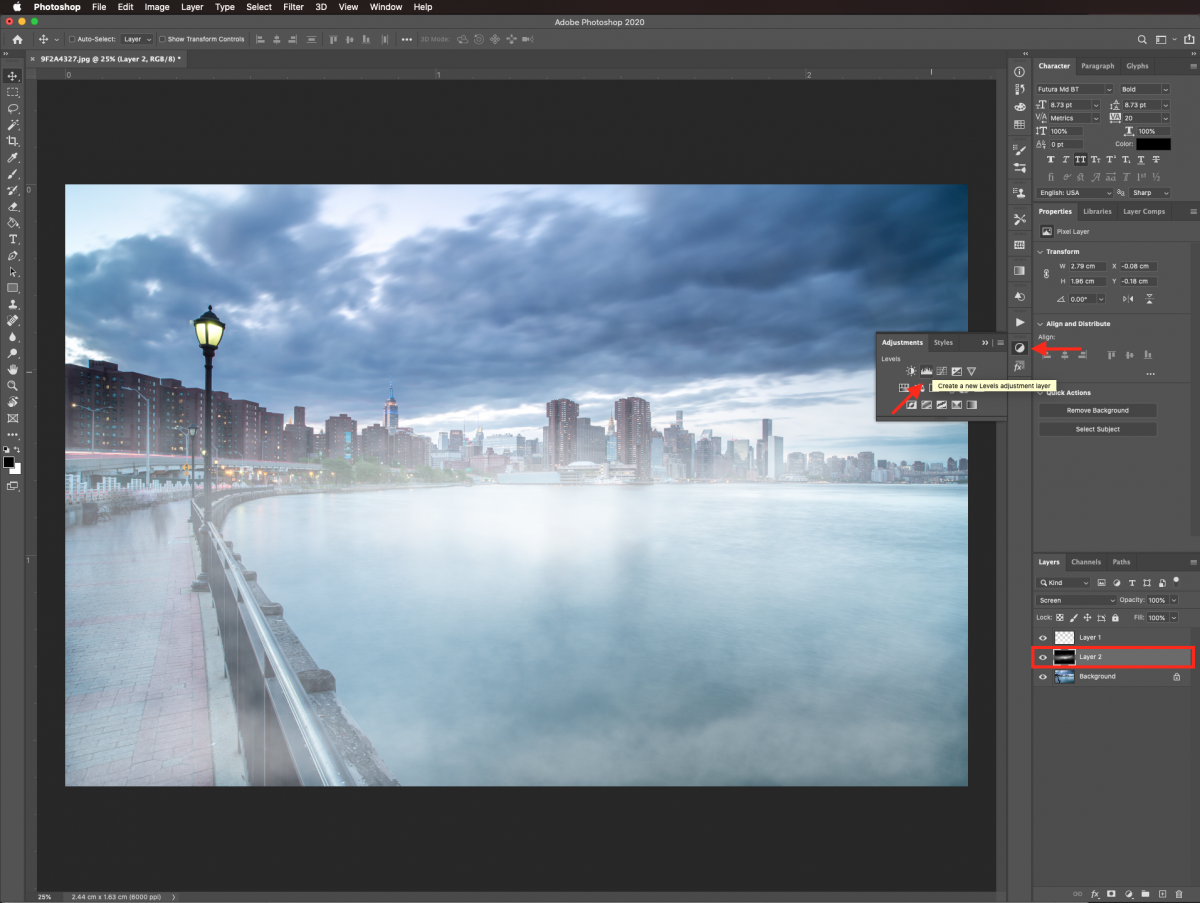Activate the Zoom tool in toolbar
1200x903 pixels.
[13, 385]
